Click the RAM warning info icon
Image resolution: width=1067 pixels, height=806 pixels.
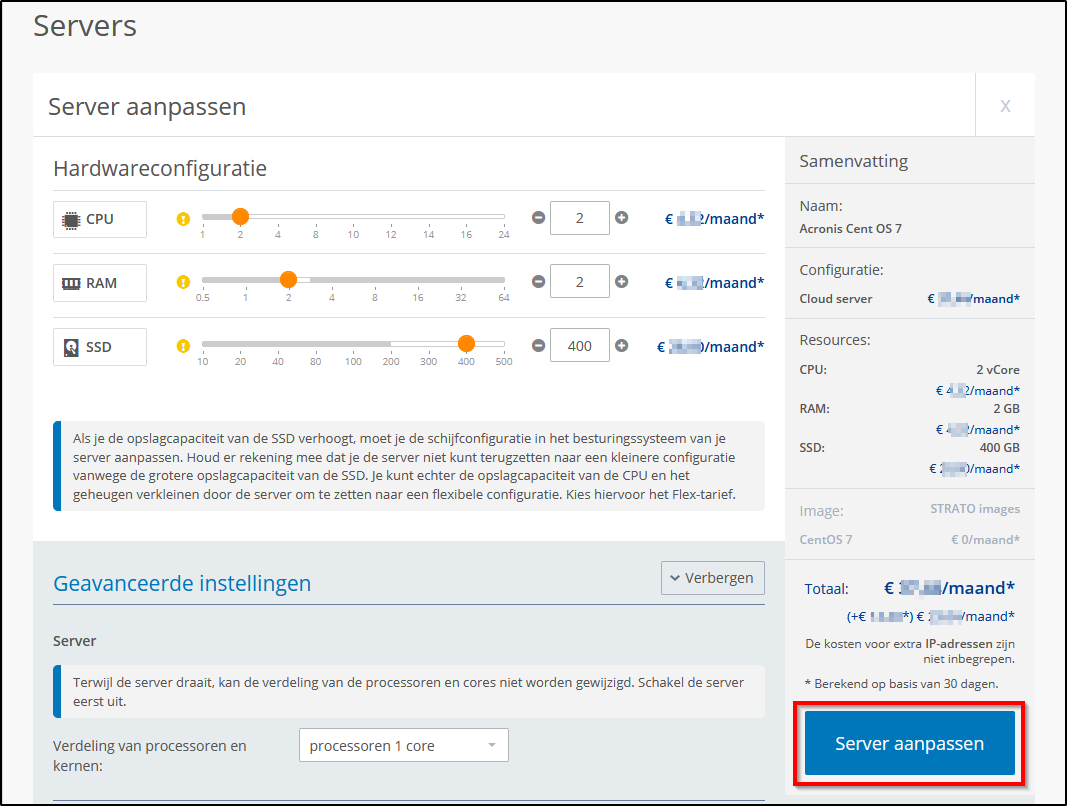(183, 283)
